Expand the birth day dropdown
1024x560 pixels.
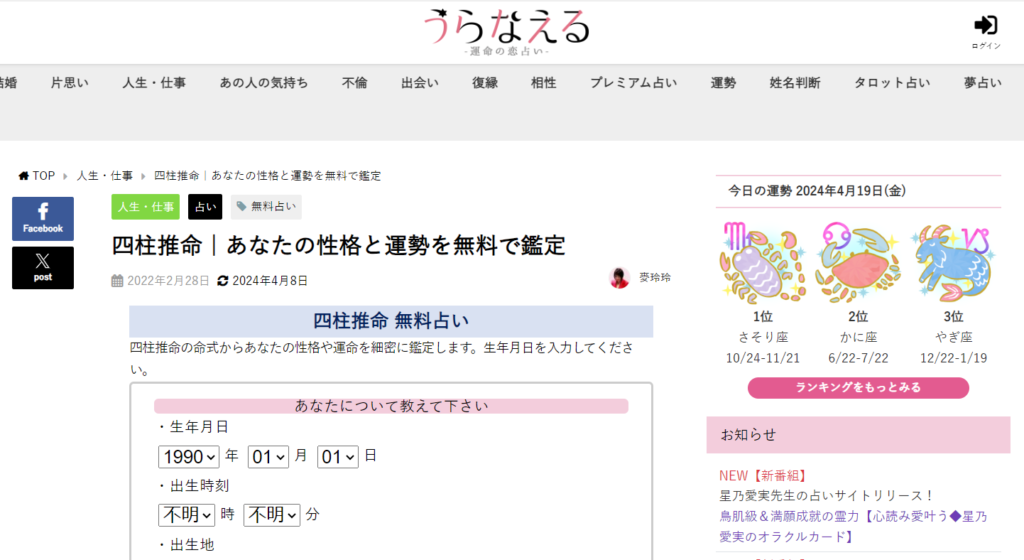337,457
